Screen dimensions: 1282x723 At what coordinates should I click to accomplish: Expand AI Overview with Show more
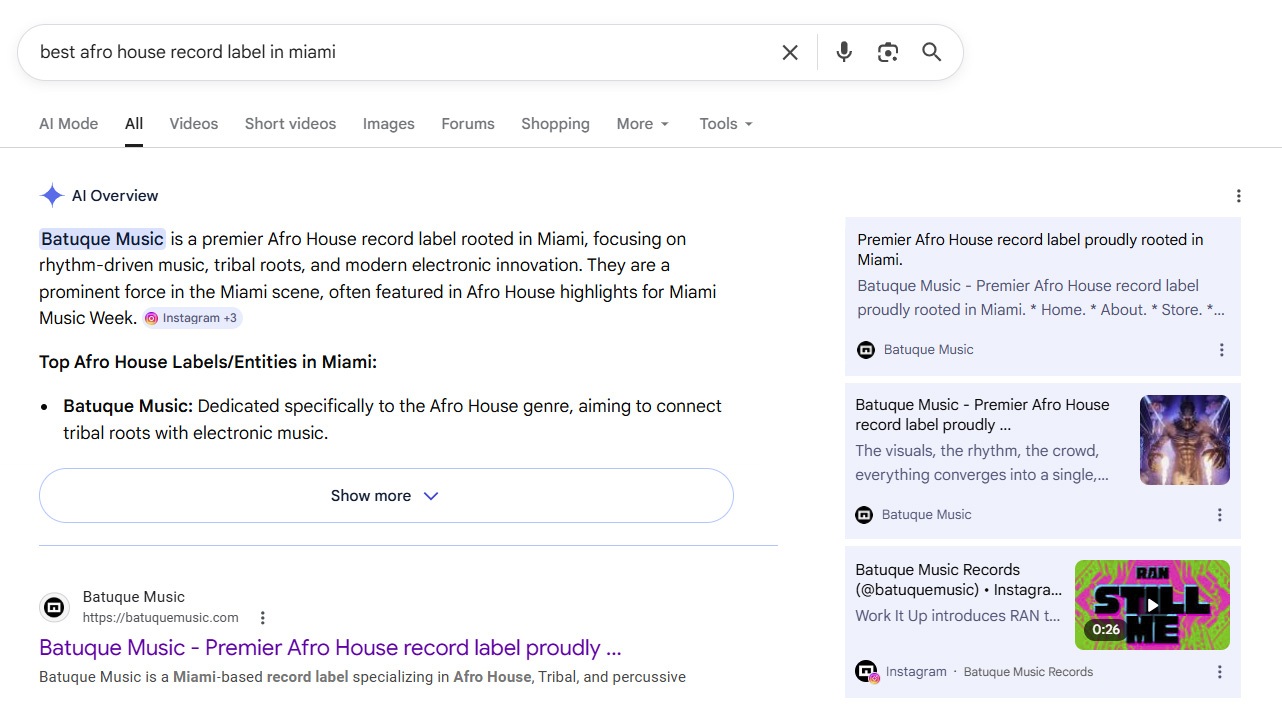coord(386,496)
